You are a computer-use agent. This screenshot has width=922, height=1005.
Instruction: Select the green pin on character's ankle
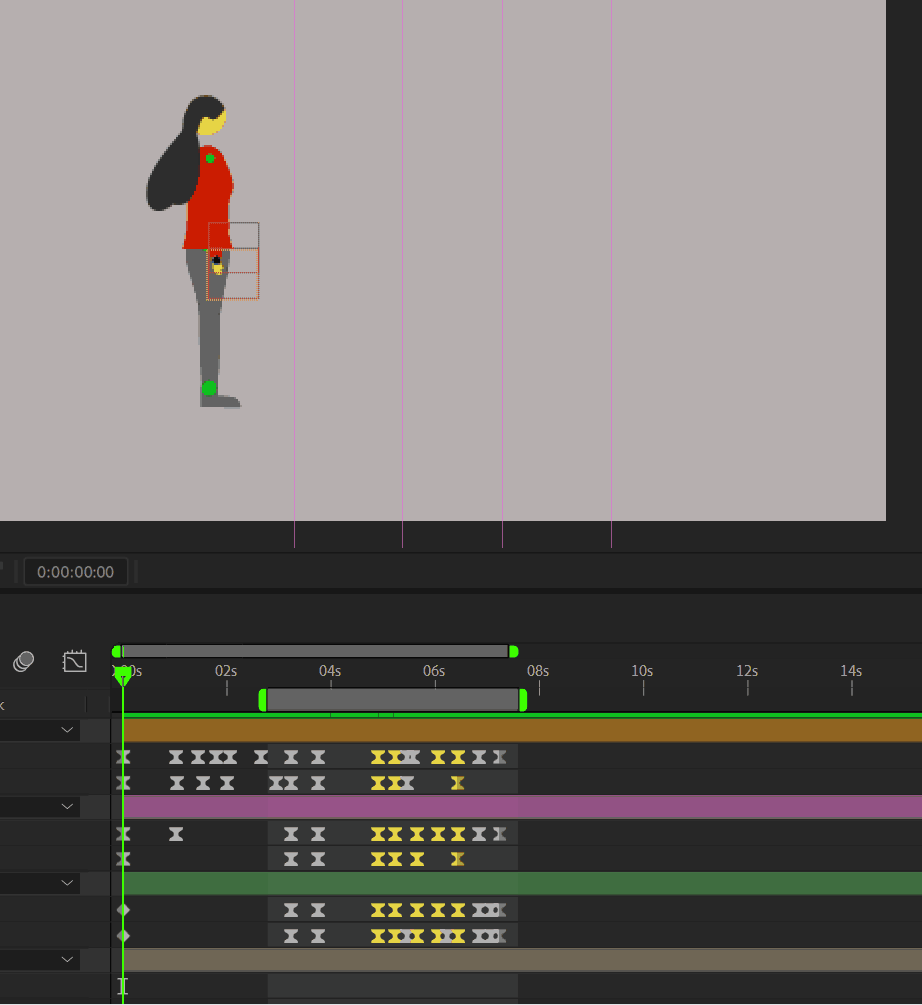(209, 388)
